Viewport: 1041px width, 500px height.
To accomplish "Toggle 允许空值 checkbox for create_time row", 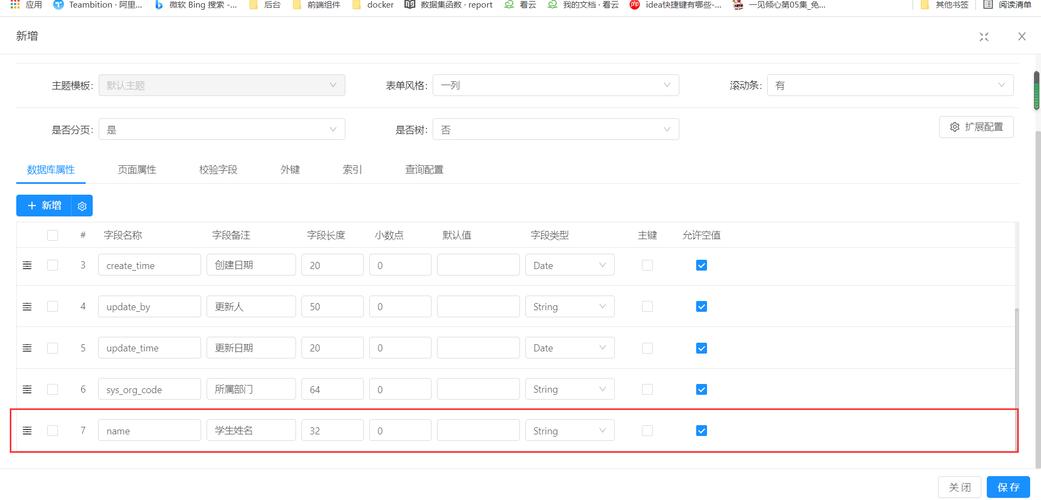I will click(x=701, y=265).
